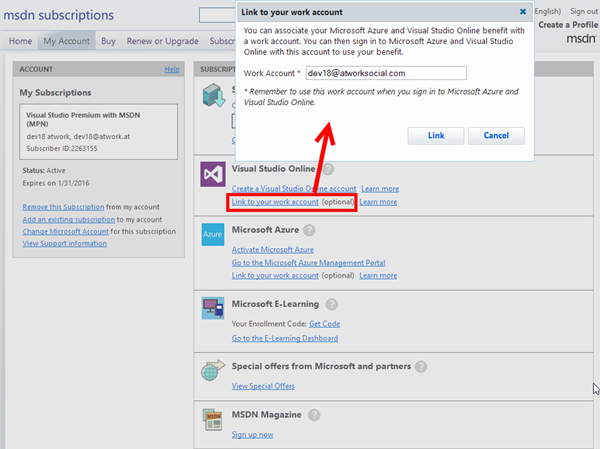The image size is (600, 449).
Task: Open help bubble next to MSDN Magazine
Action: tap(314, 415)
